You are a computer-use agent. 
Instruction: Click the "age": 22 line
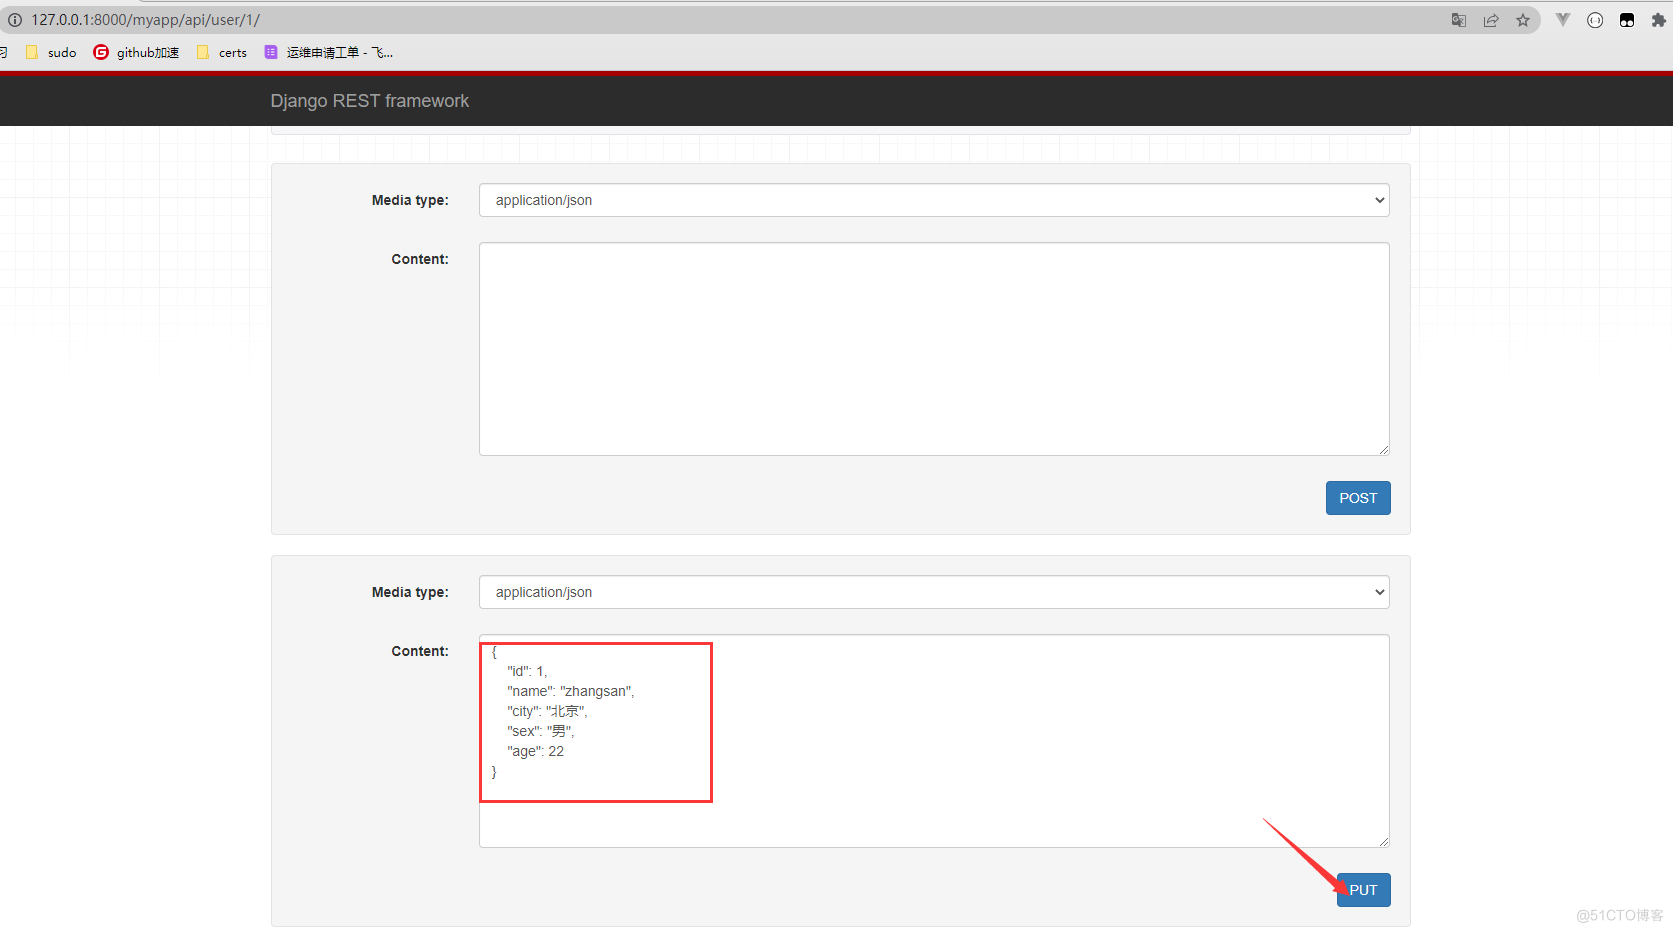tap(536, 751)
